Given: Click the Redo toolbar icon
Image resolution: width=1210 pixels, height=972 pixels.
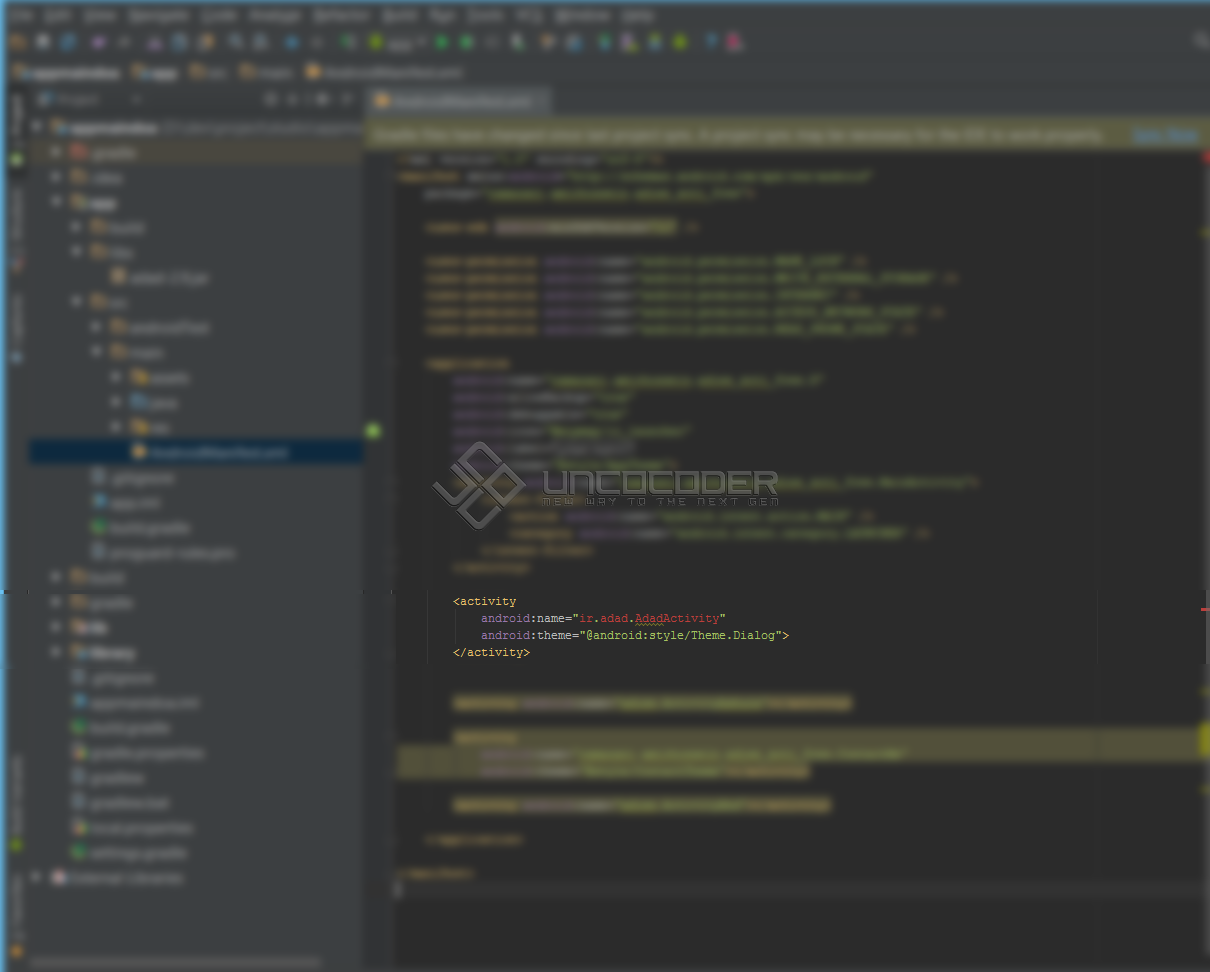Looking at the screenshot, I should 124,42.
